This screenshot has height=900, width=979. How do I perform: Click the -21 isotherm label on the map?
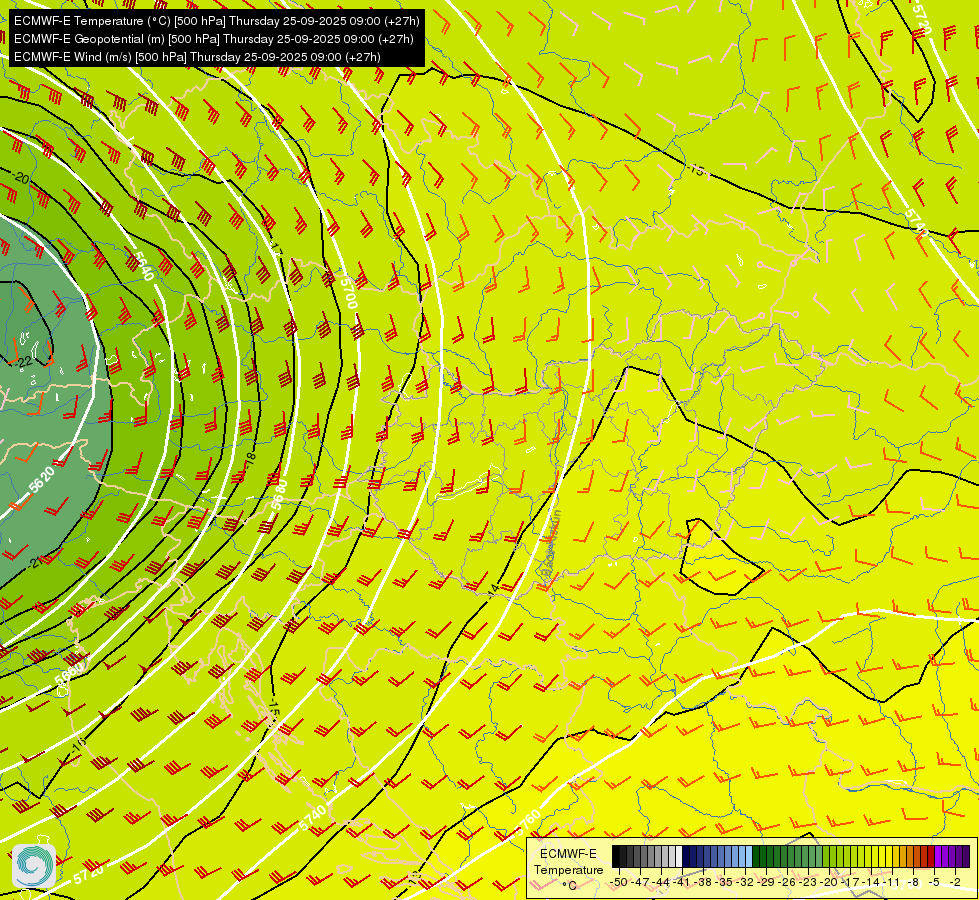[x=34, y=562]
